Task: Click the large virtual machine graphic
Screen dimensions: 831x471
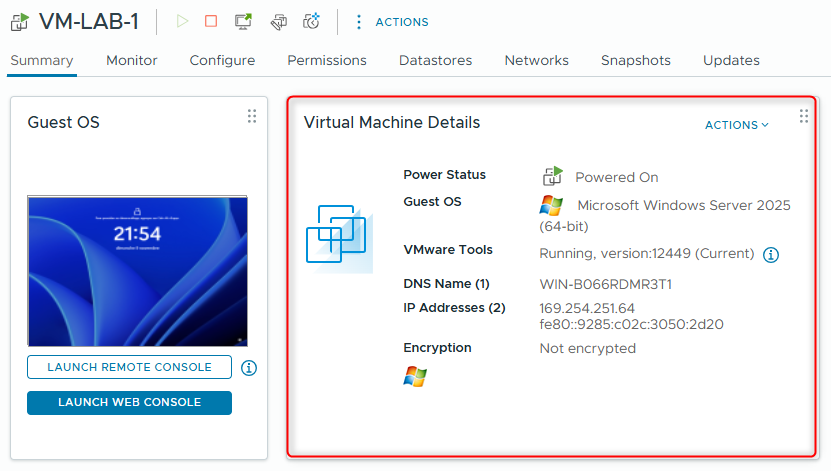Action: [340, 238]
